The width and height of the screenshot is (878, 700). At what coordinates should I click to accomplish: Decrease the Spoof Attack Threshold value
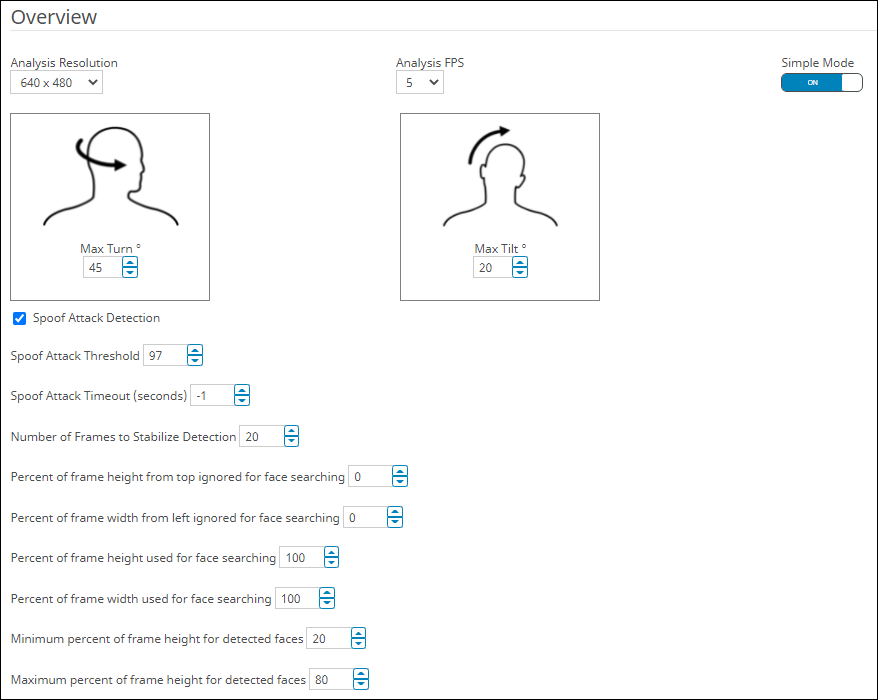coord(195,361)
